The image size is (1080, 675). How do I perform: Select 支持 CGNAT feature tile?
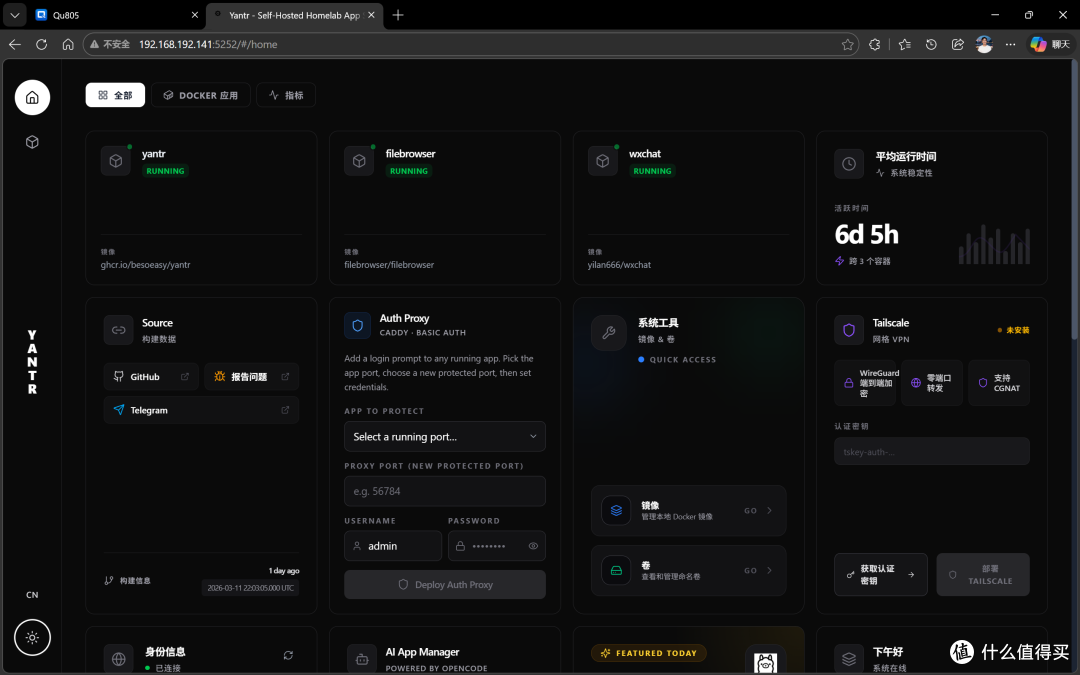point(999,383)
